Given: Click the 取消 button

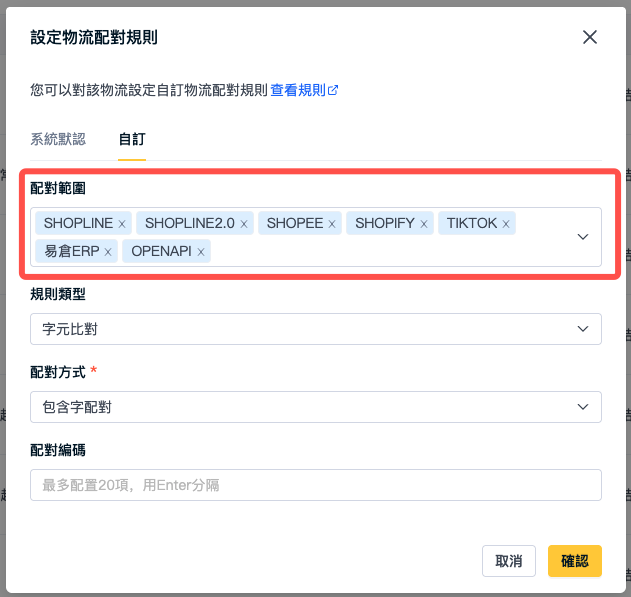Looking at the screenshot, I should [x=509, y=561].
